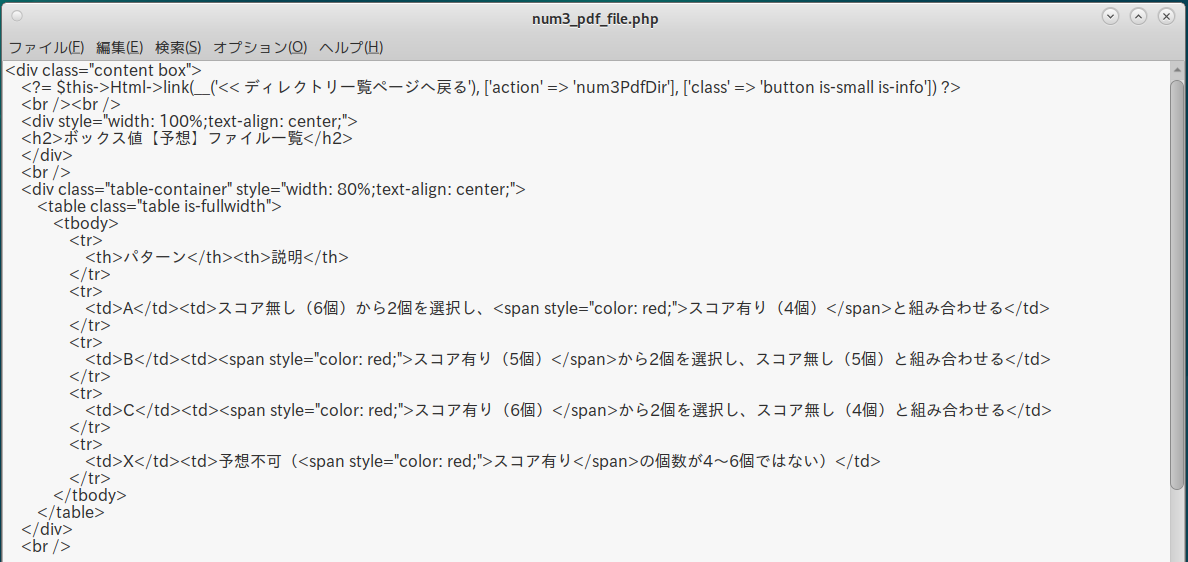
Task: Open the 検索(S) menu
Action: (178, 47)
